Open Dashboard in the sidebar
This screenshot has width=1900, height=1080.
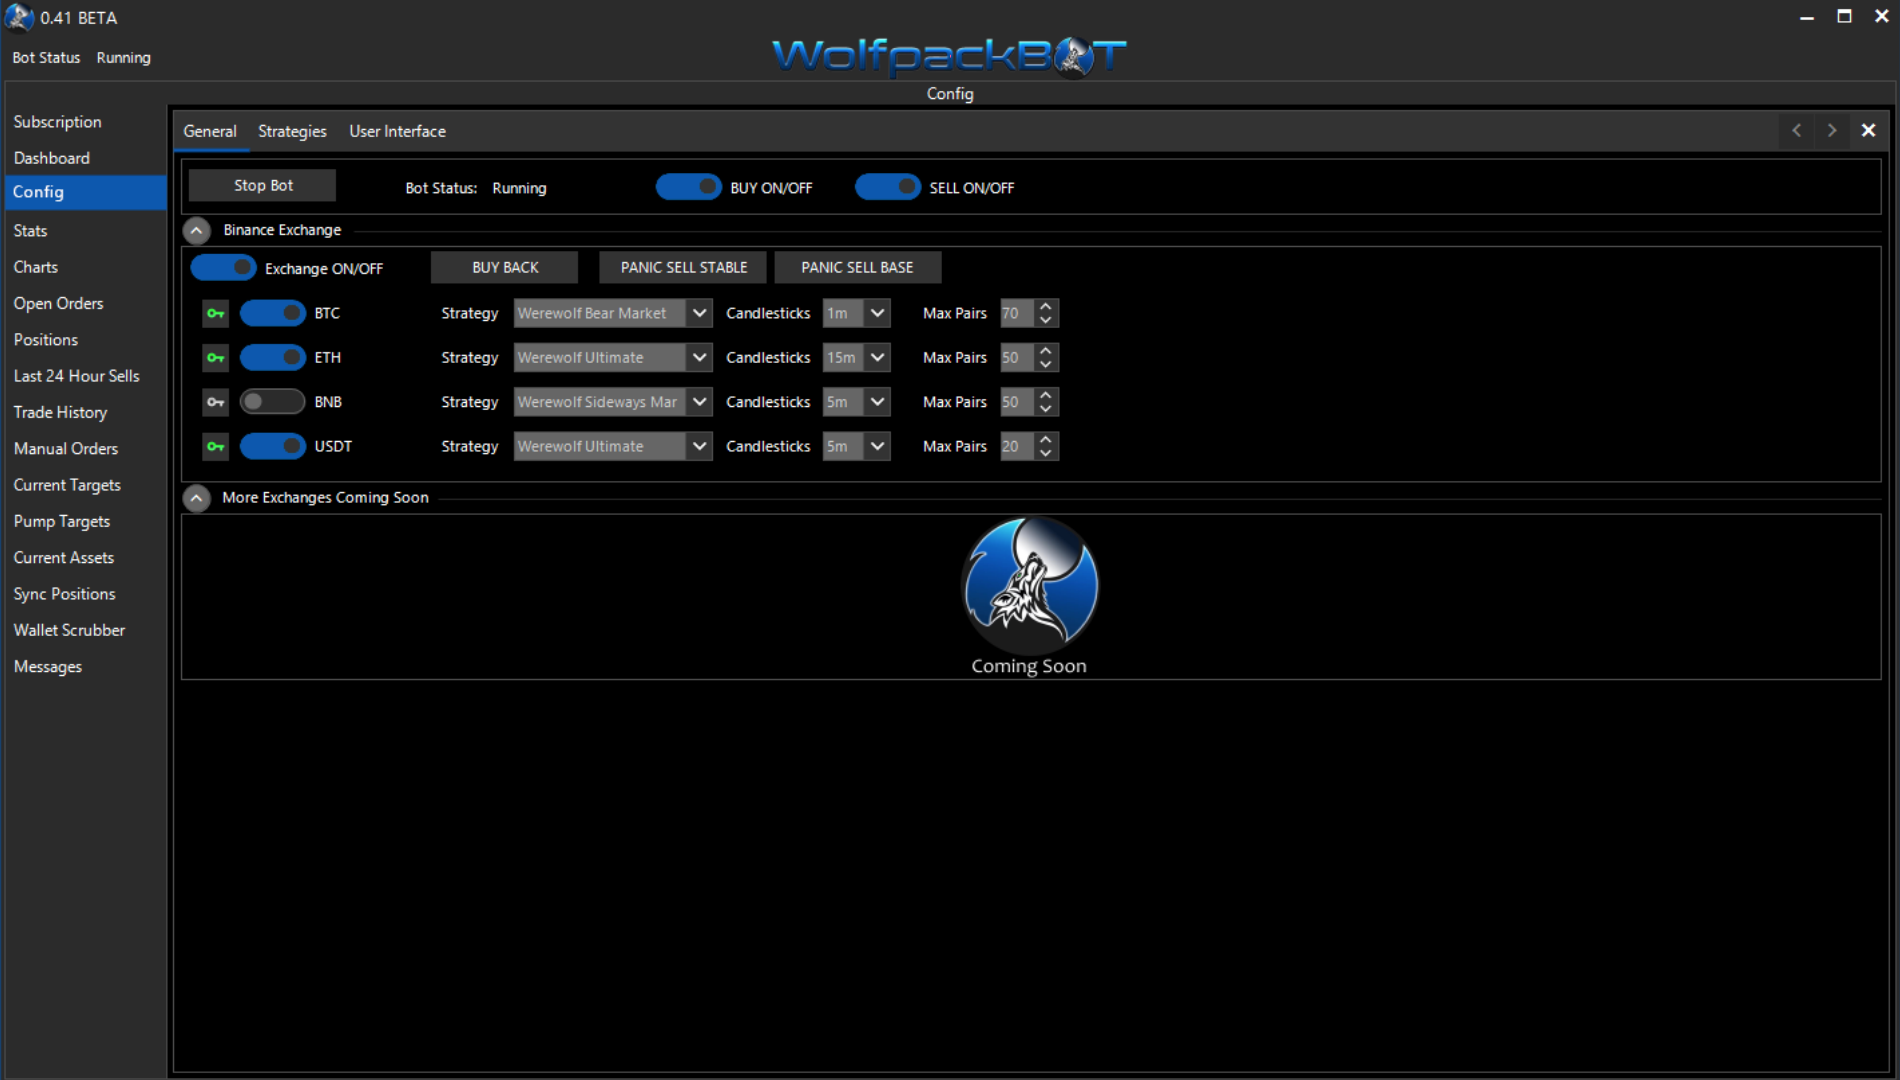click(51, 158)
